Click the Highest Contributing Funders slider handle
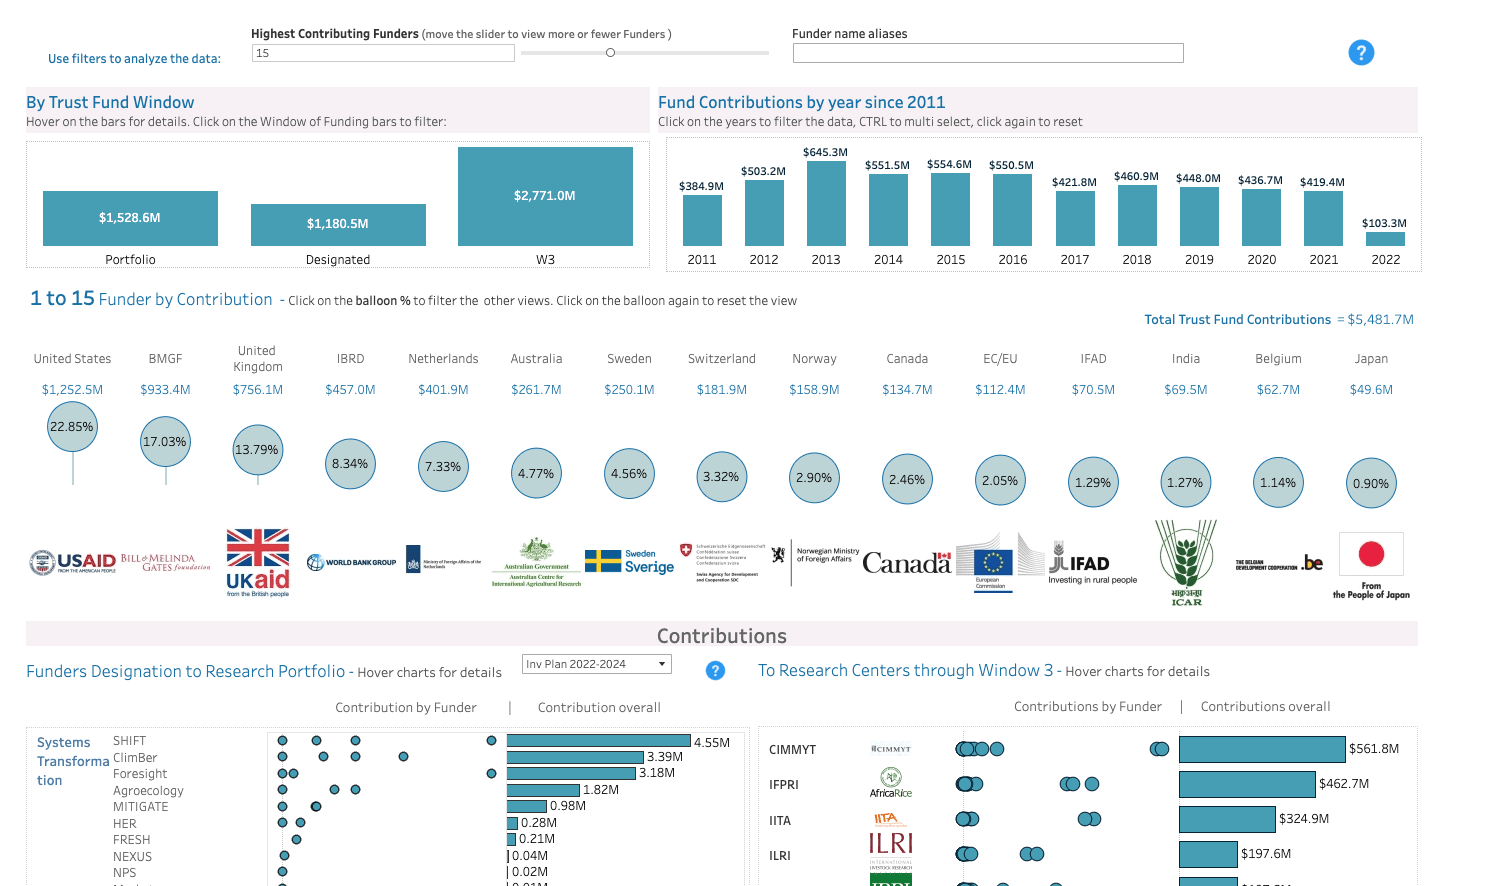This screenshot has height=886, width=1487. tap(610, 53)
